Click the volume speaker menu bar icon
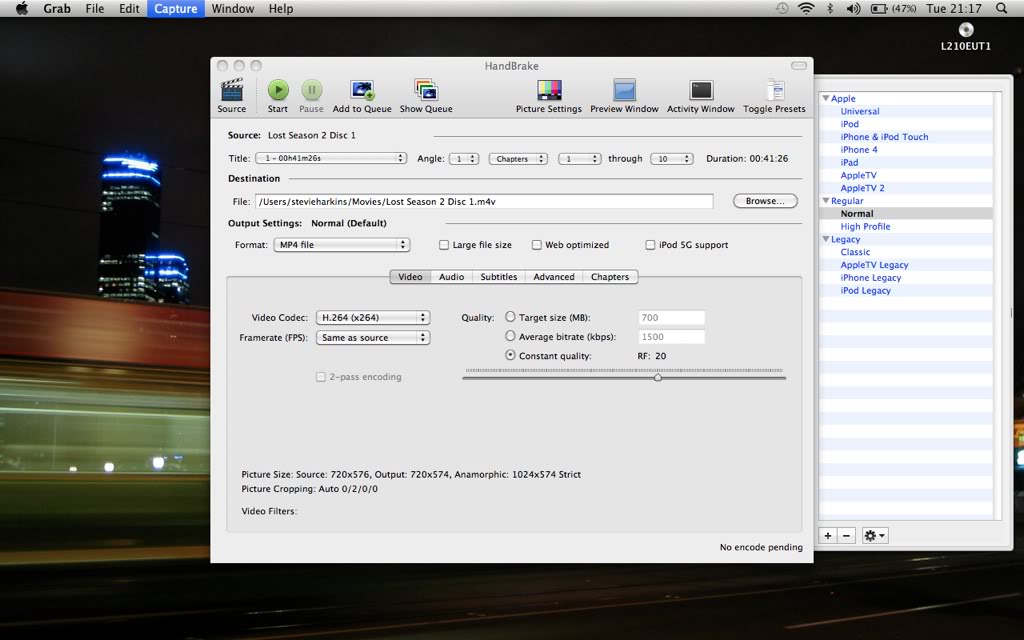The height and width of the screenshot is (640, 1024). (x=853, y=8)
